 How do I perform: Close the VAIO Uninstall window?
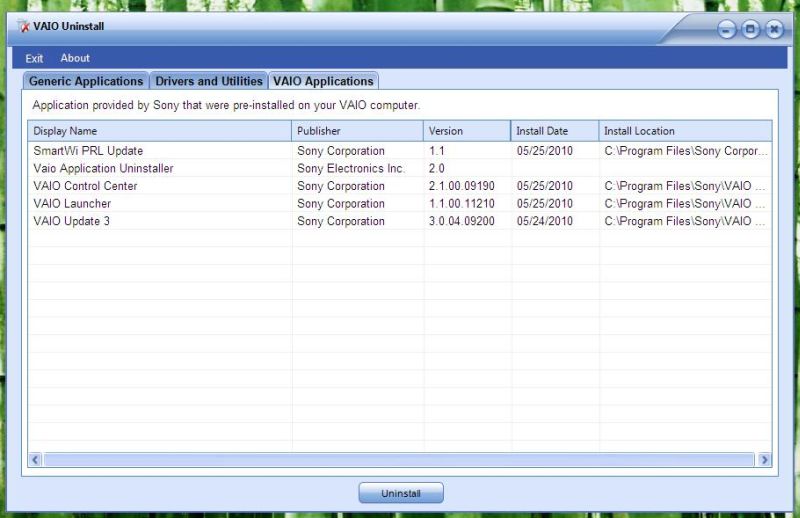pyautogui.click(x=774, y=30)
